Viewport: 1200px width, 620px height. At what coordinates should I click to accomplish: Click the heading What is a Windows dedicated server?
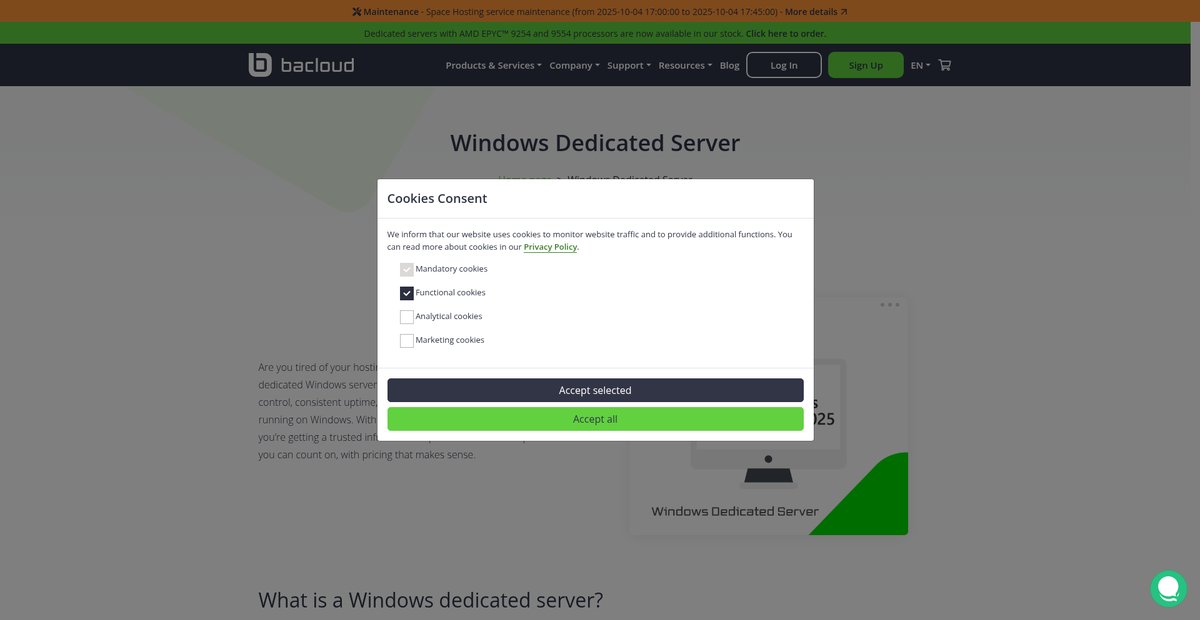click(431, 600)
